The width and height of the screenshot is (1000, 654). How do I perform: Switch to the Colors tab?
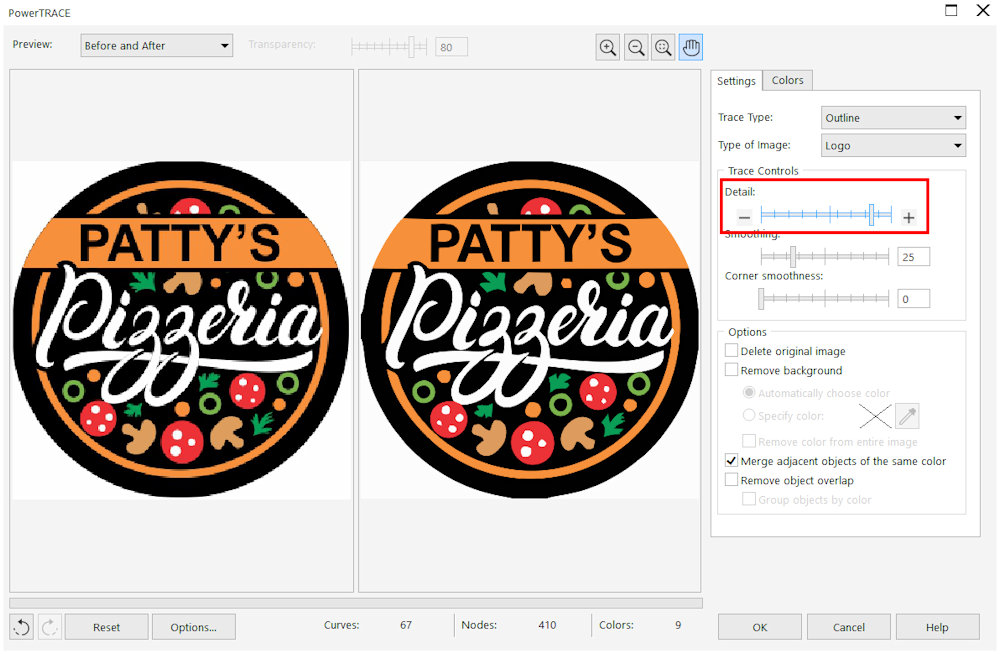pyautogui.click(x=787, y=81)
